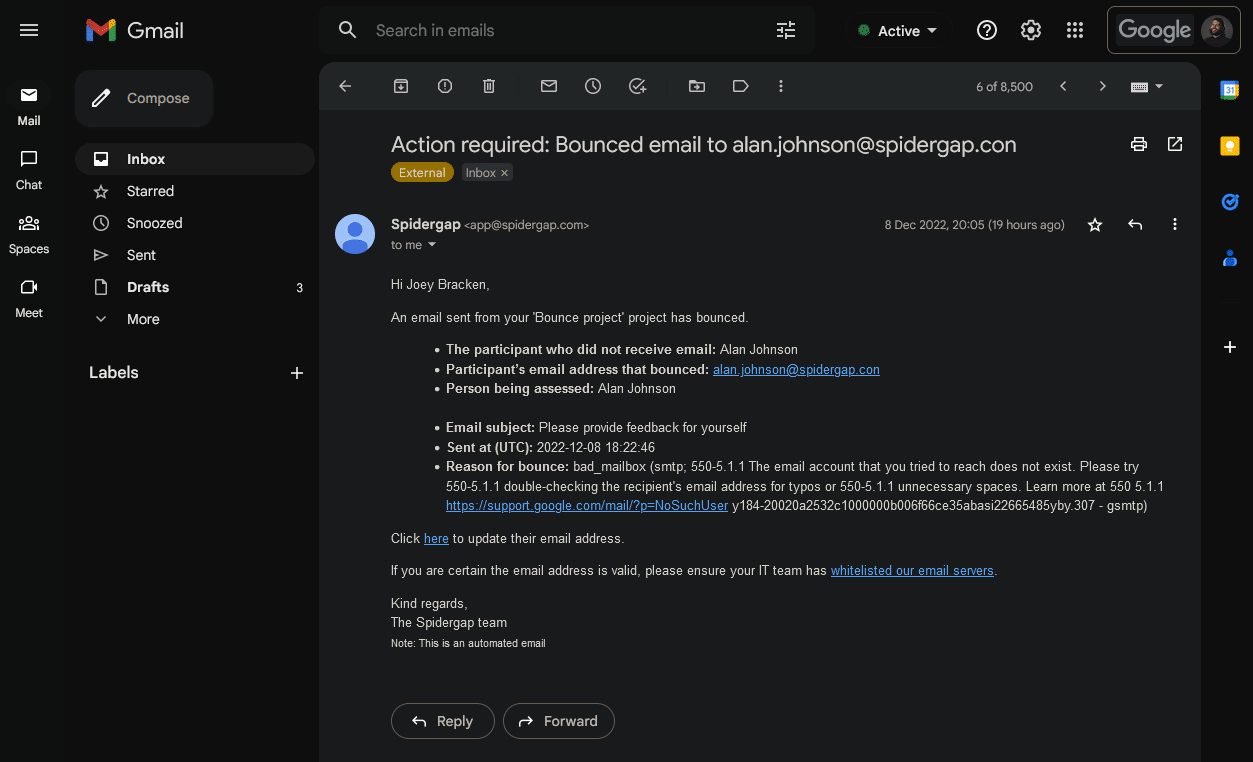The image size is (1253, 762).
Task: Open advanced search filters
Action: click(x=786, y=30)
